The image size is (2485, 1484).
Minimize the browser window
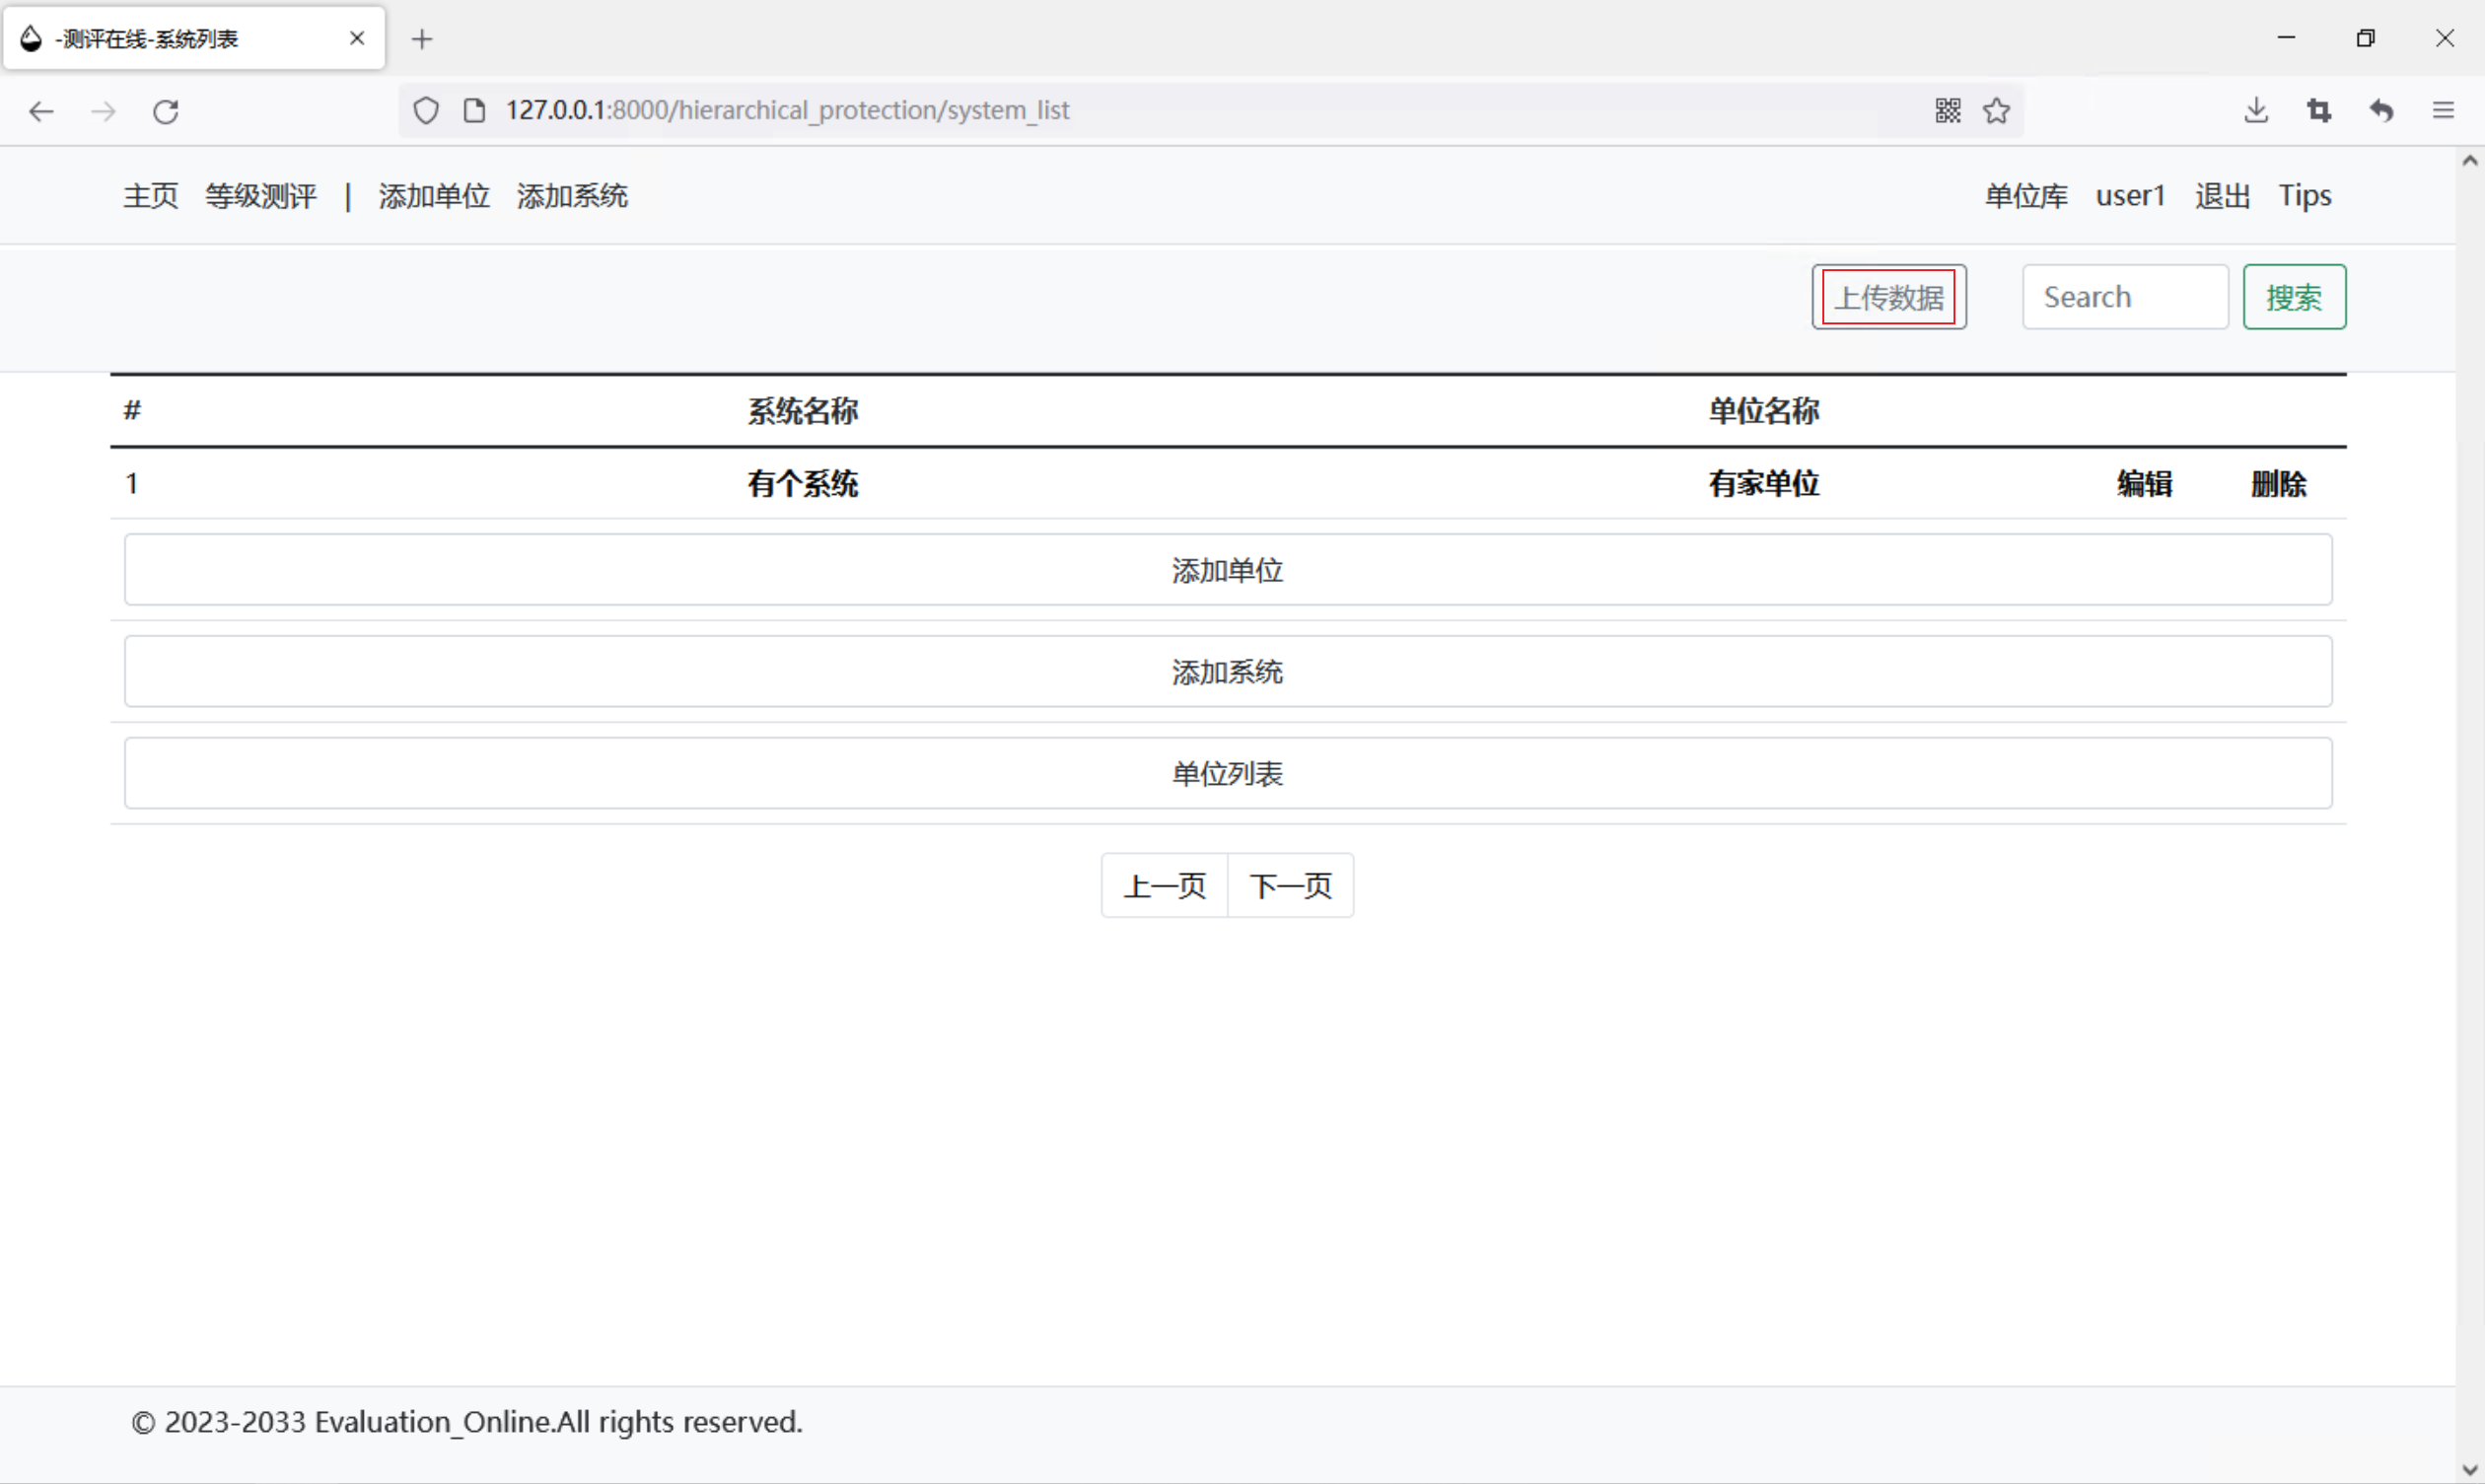(x=2286, y=38)
